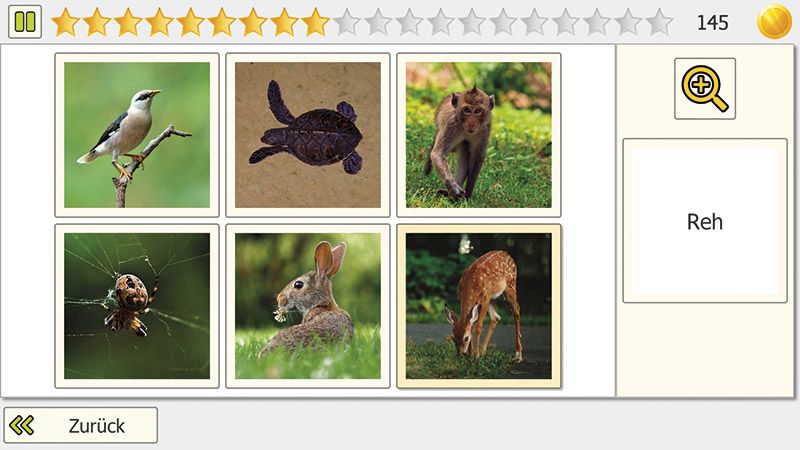Select the bird on branch picture
The width and height of the screenshot is (800, 450).
(137, 135)
